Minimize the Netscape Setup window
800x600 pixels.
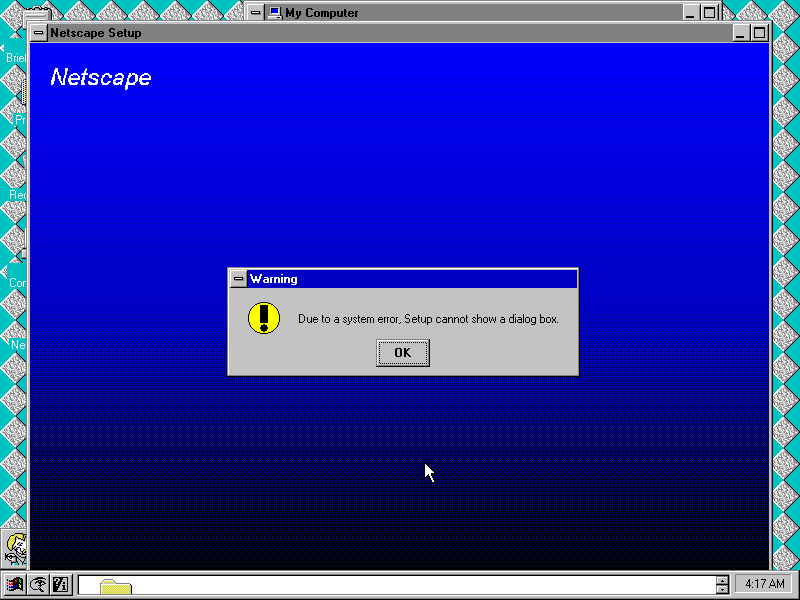click(x=741, y=33)
